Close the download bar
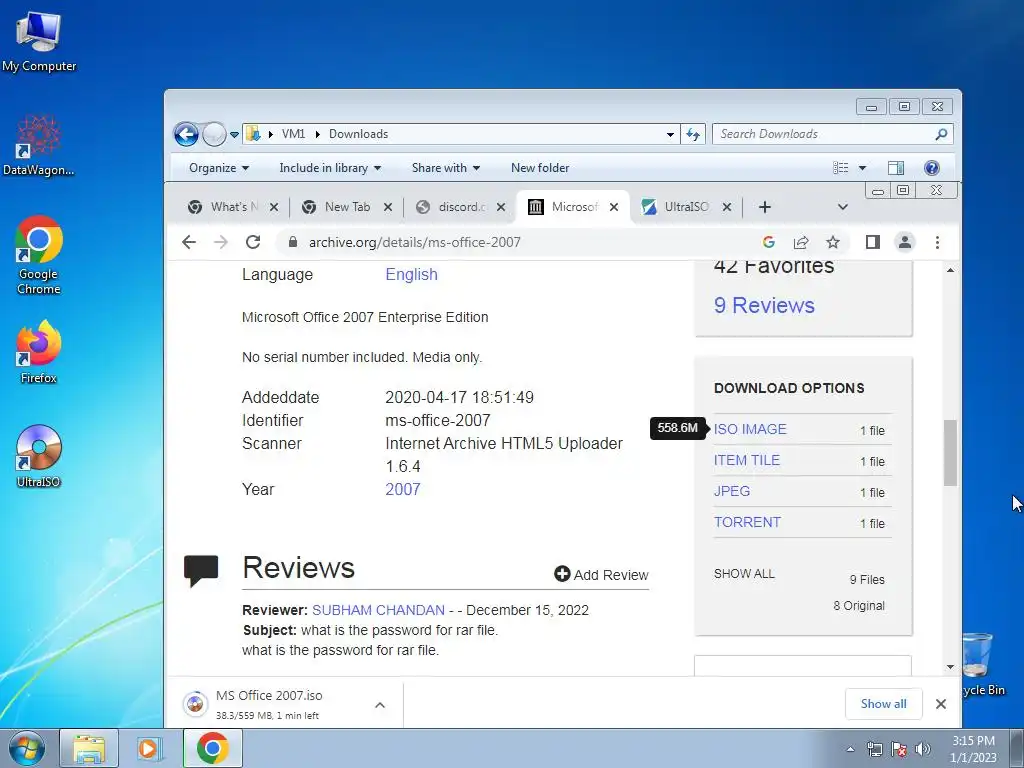The image size is (1024, 768). point(940,704)
